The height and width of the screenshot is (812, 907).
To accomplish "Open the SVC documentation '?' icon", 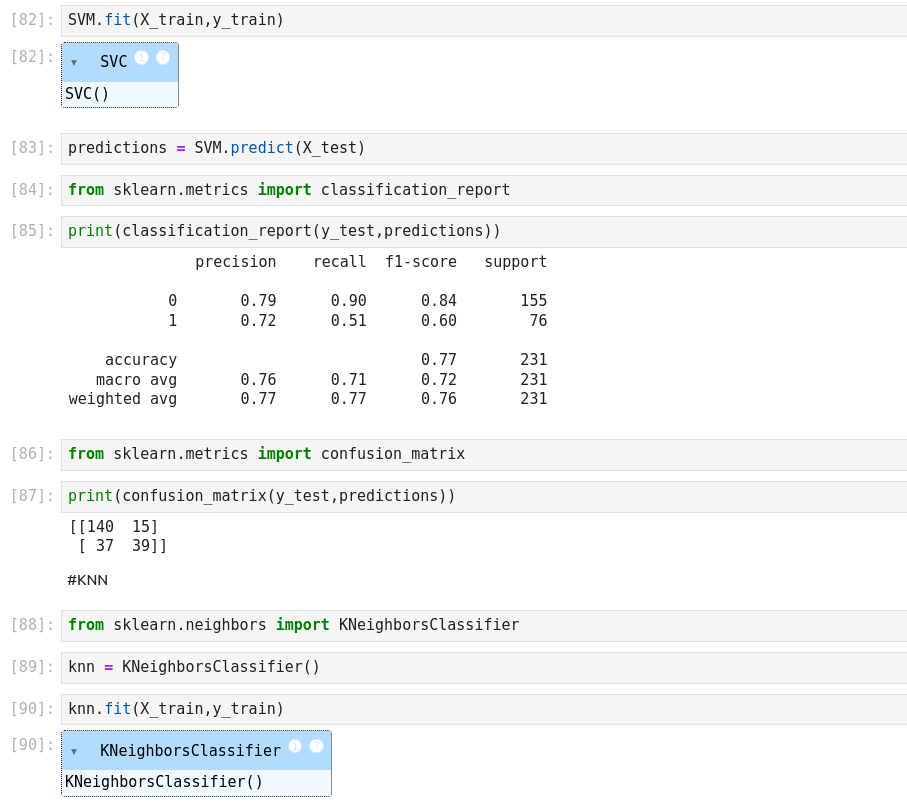I will pos(163,58).
